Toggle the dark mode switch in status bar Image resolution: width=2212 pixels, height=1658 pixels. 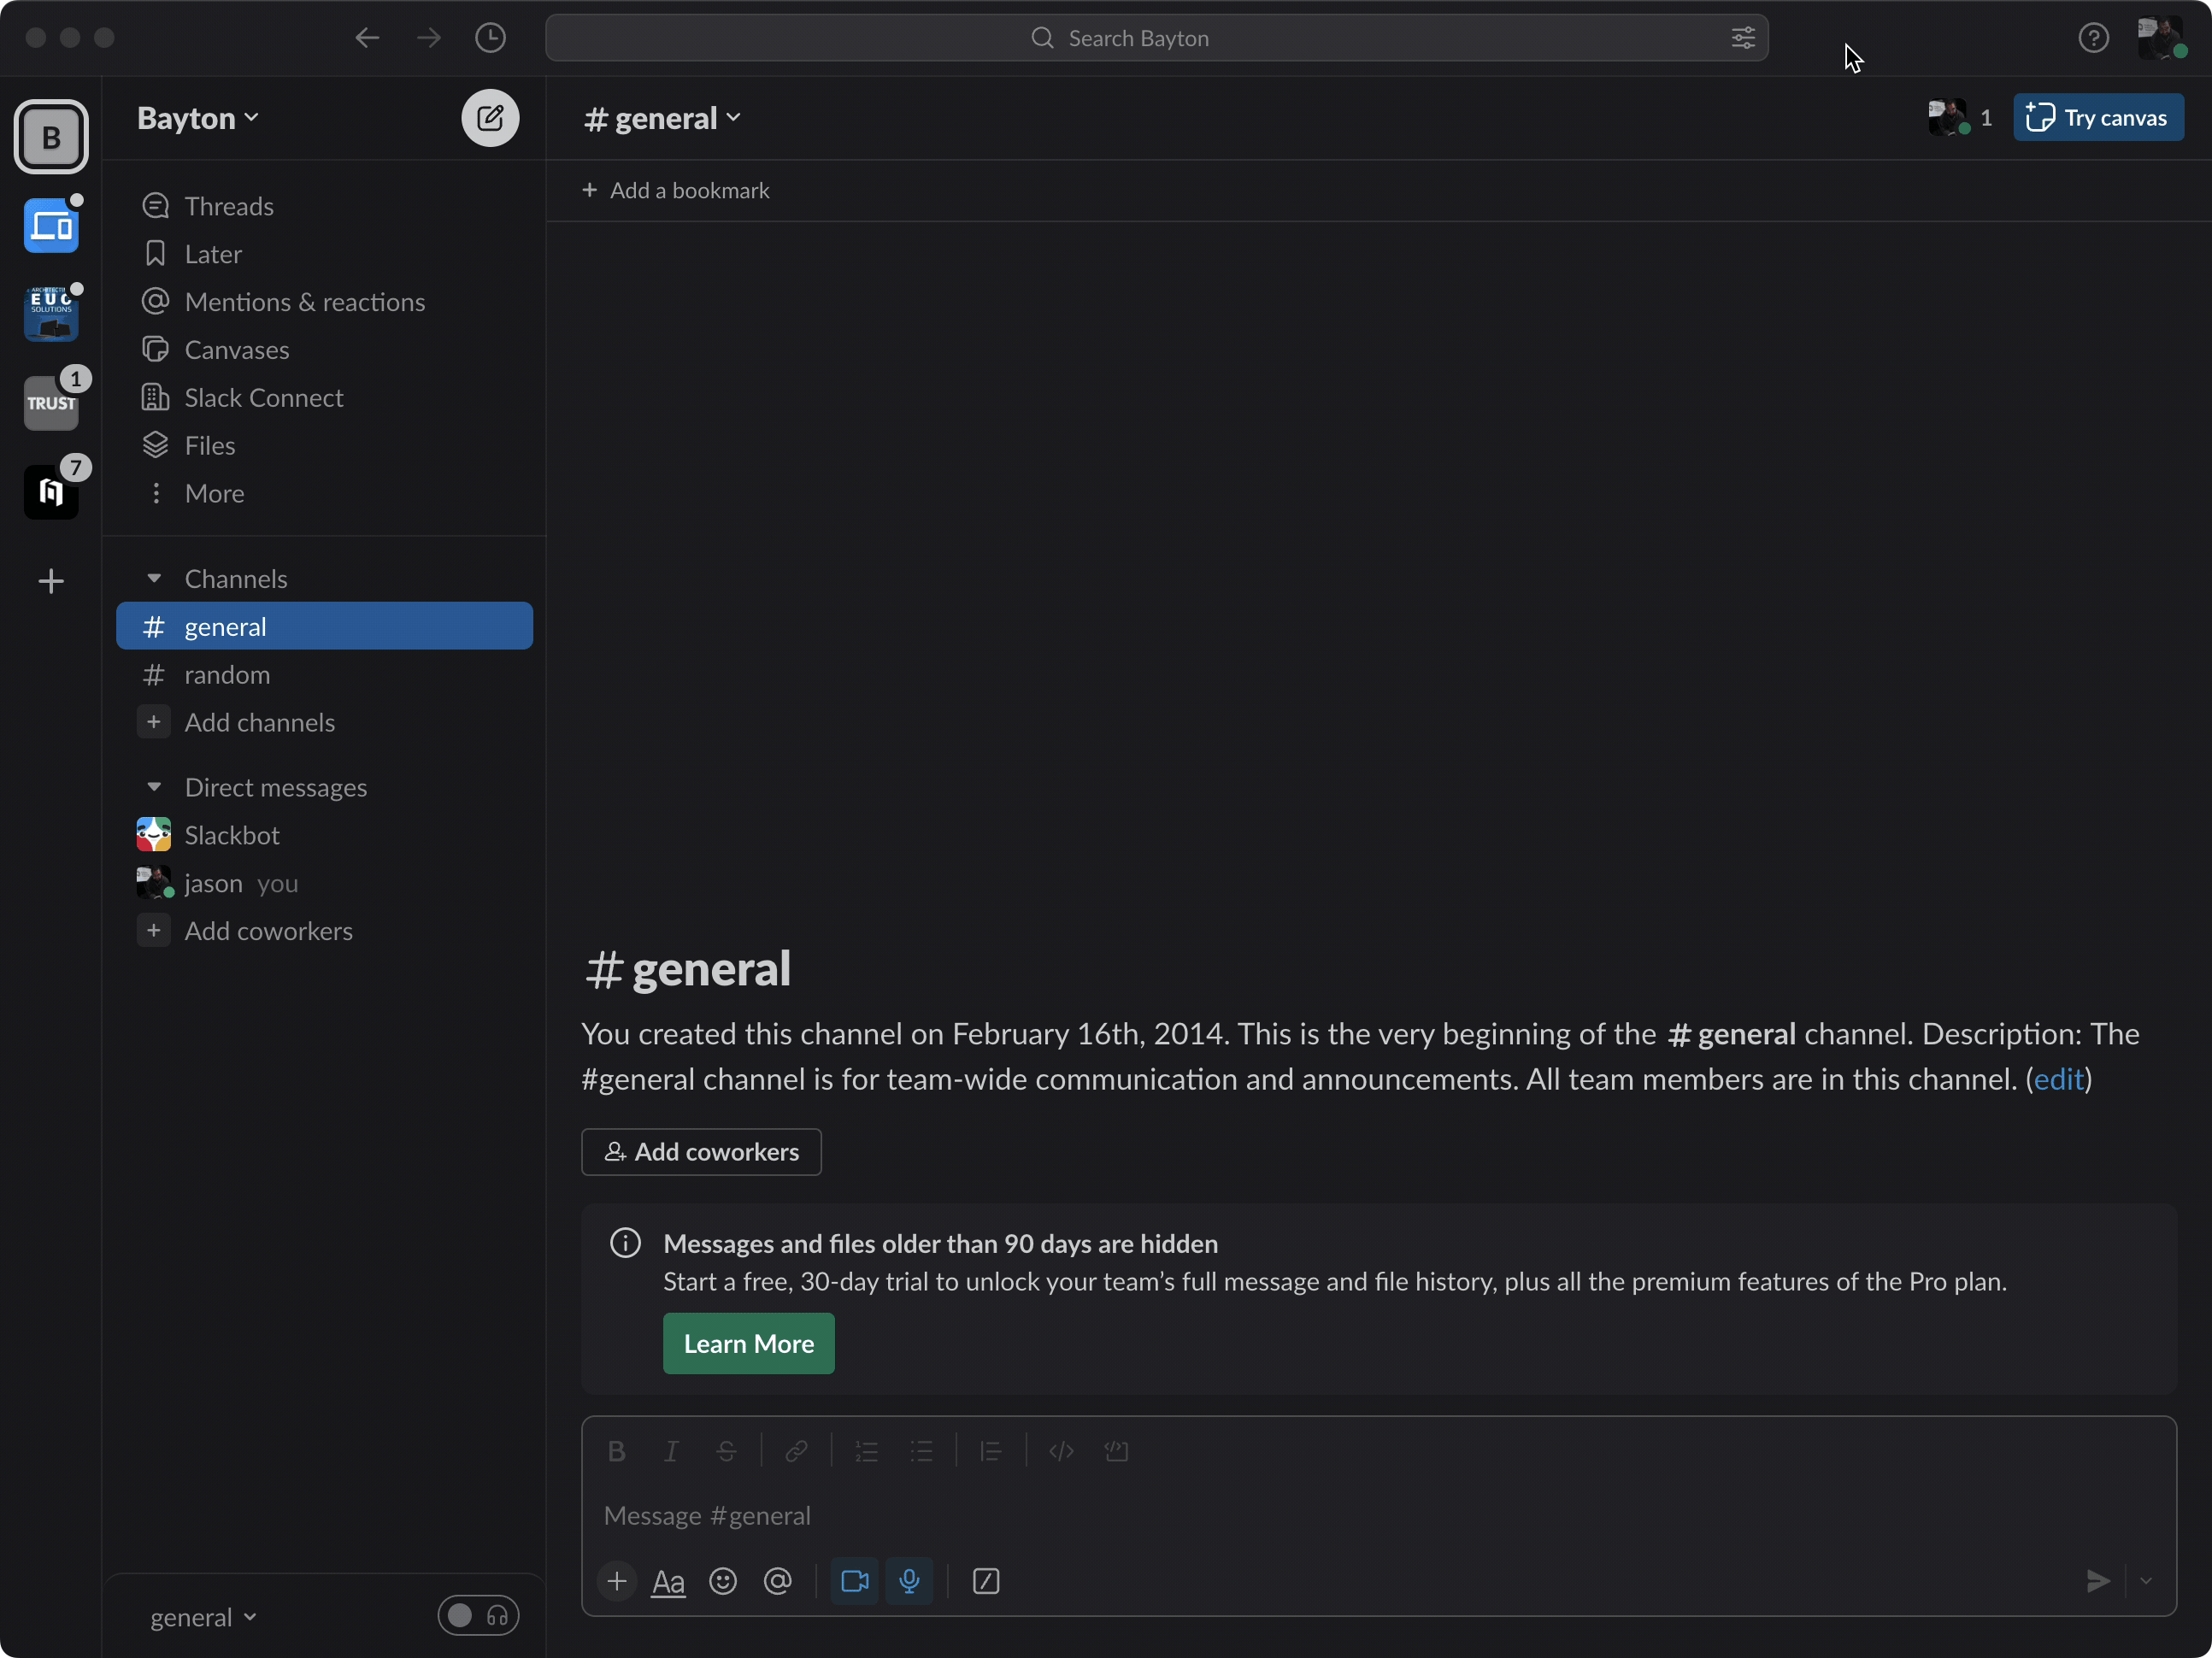[460, 1616]
